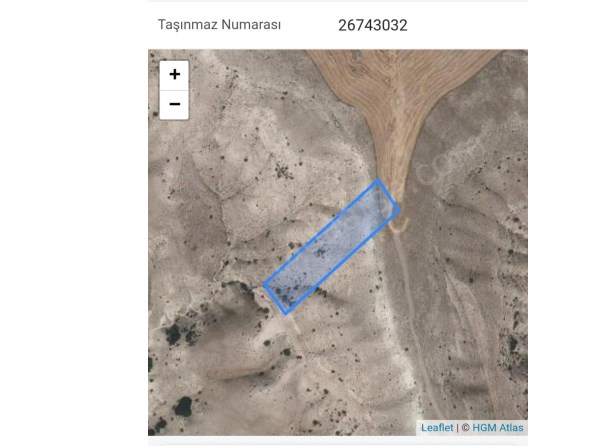This screenshot has height=446, width=594.
Task: Click the parcel's eastern corner vertex
Action: (399, 210)
